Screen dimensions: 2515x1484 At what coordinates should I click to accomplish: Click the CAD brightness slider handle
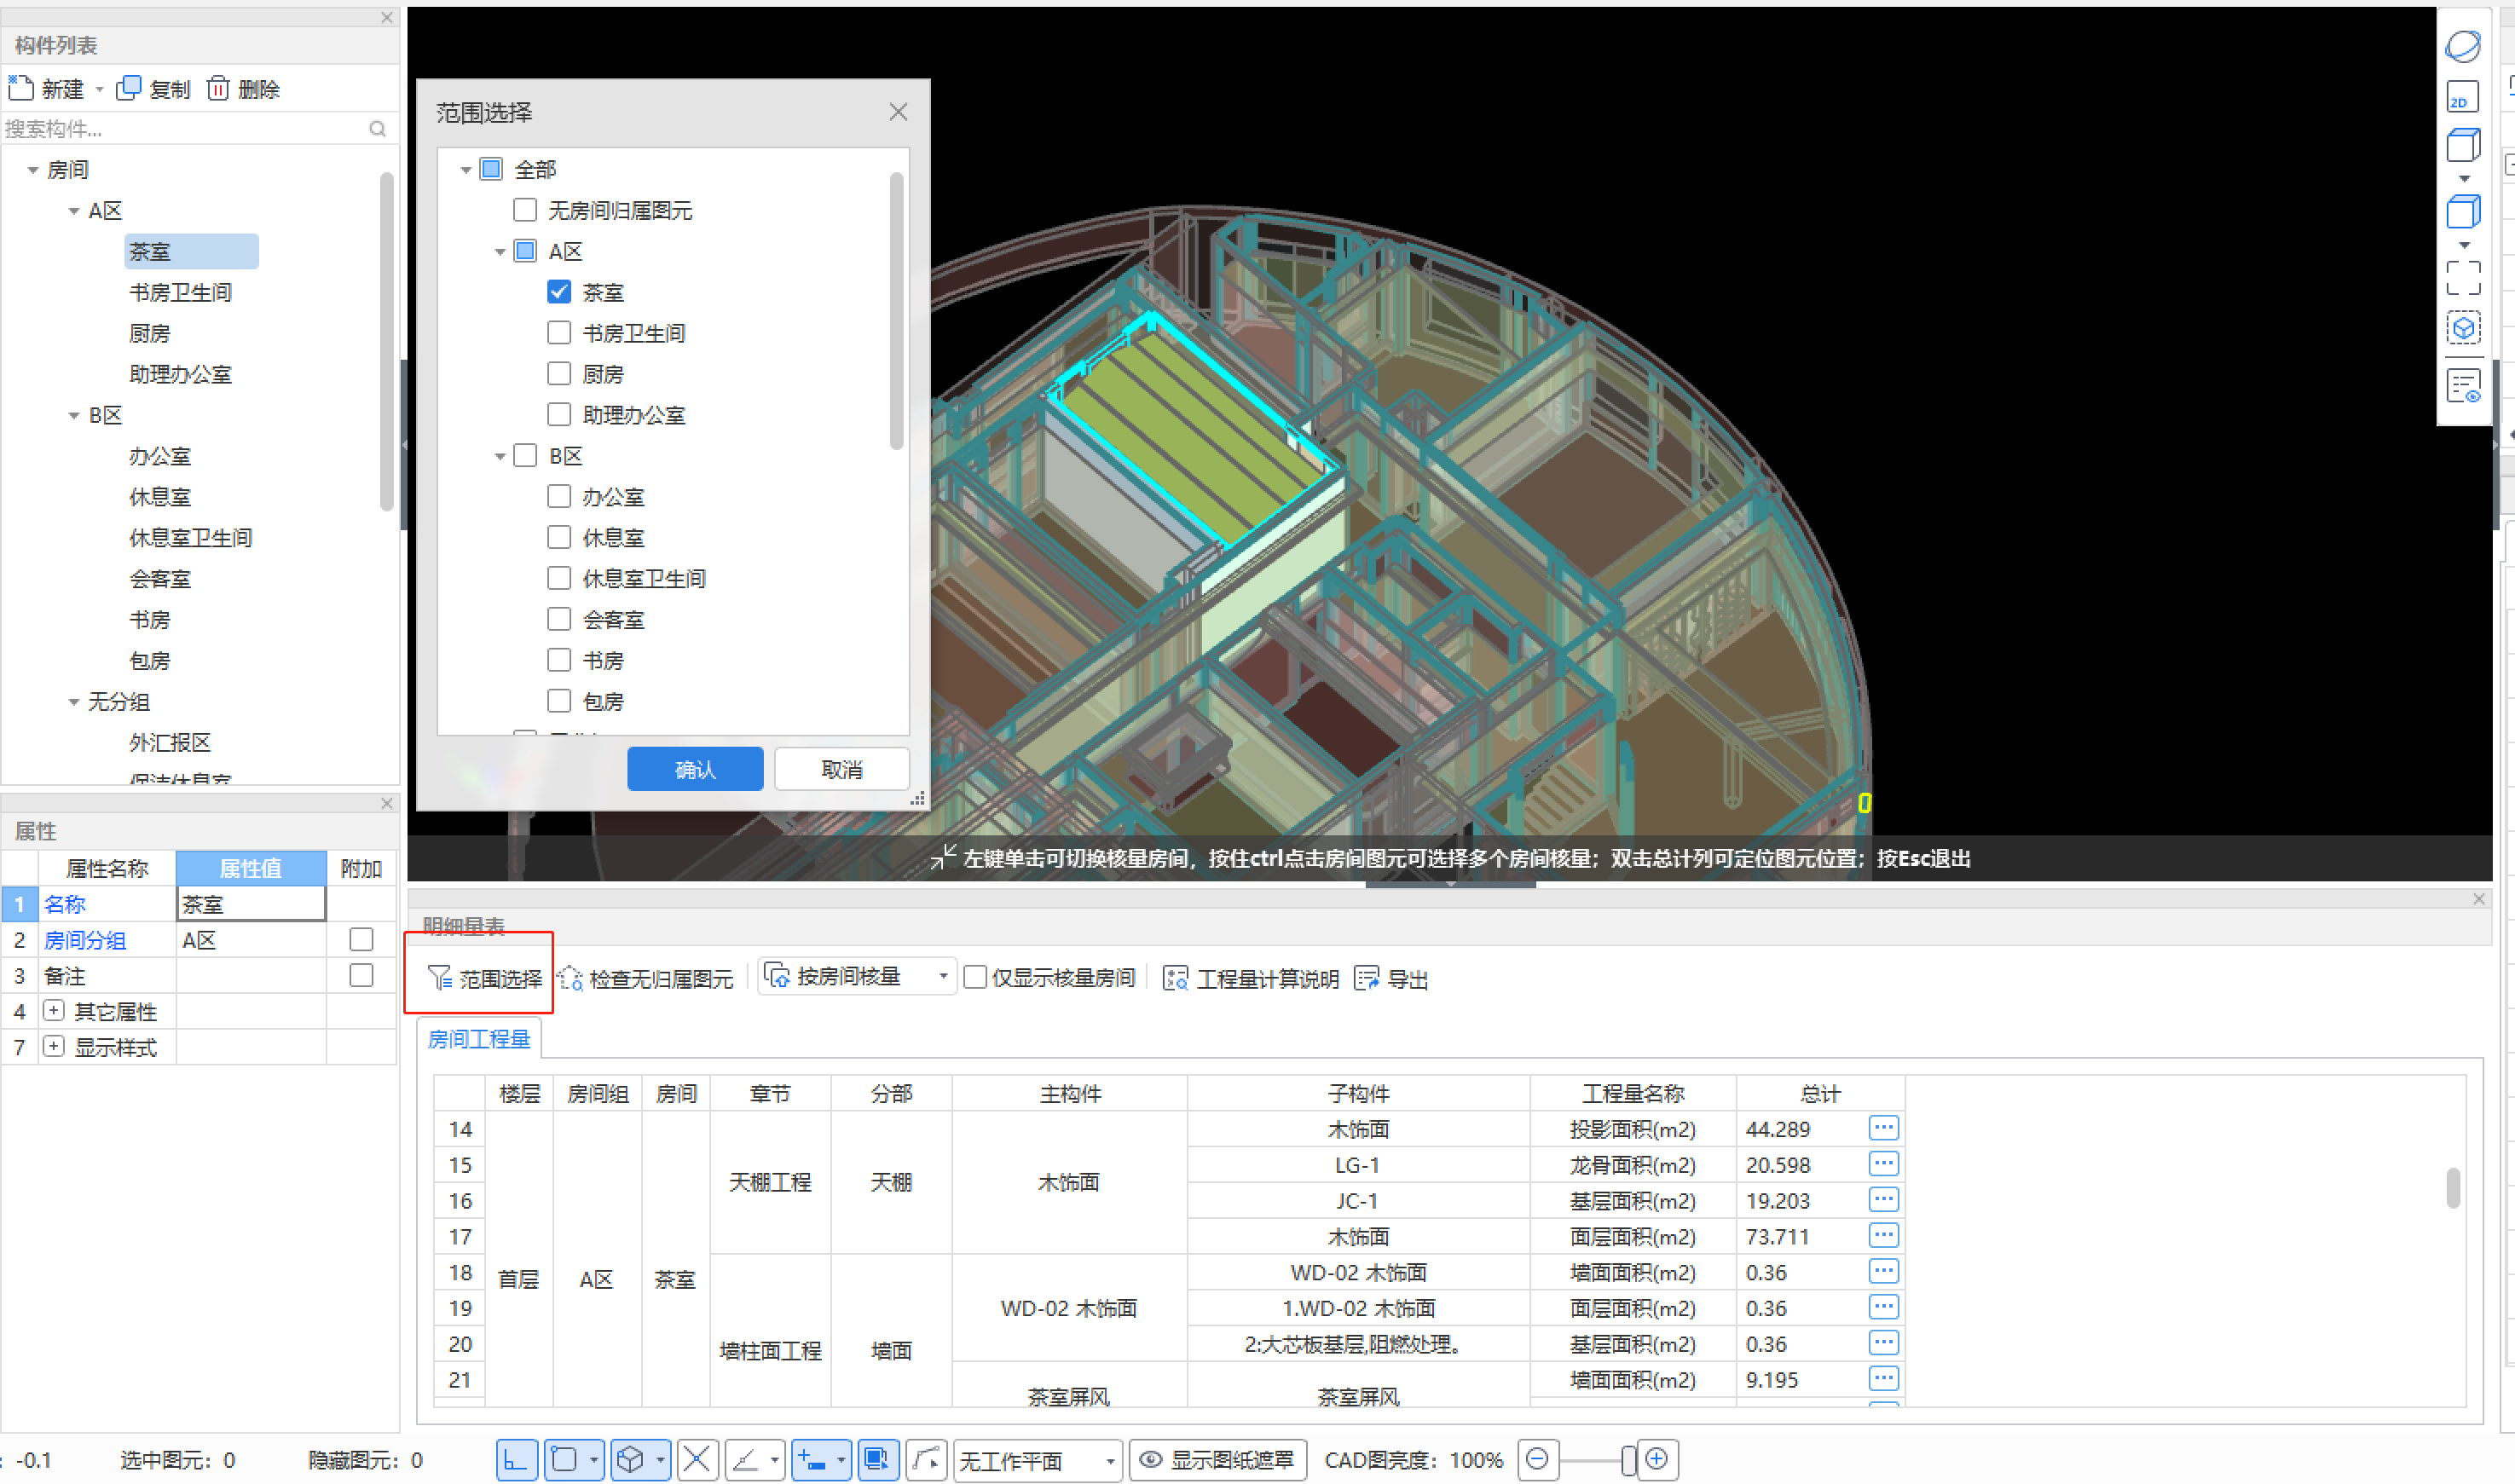click(1628, 1460)
